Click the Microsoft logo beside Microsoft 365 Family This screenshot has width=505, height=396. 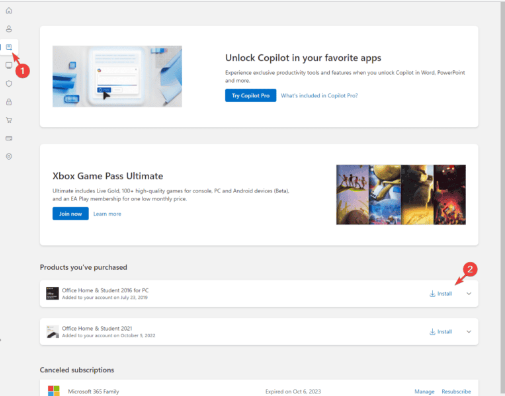[x=54, y=391]
